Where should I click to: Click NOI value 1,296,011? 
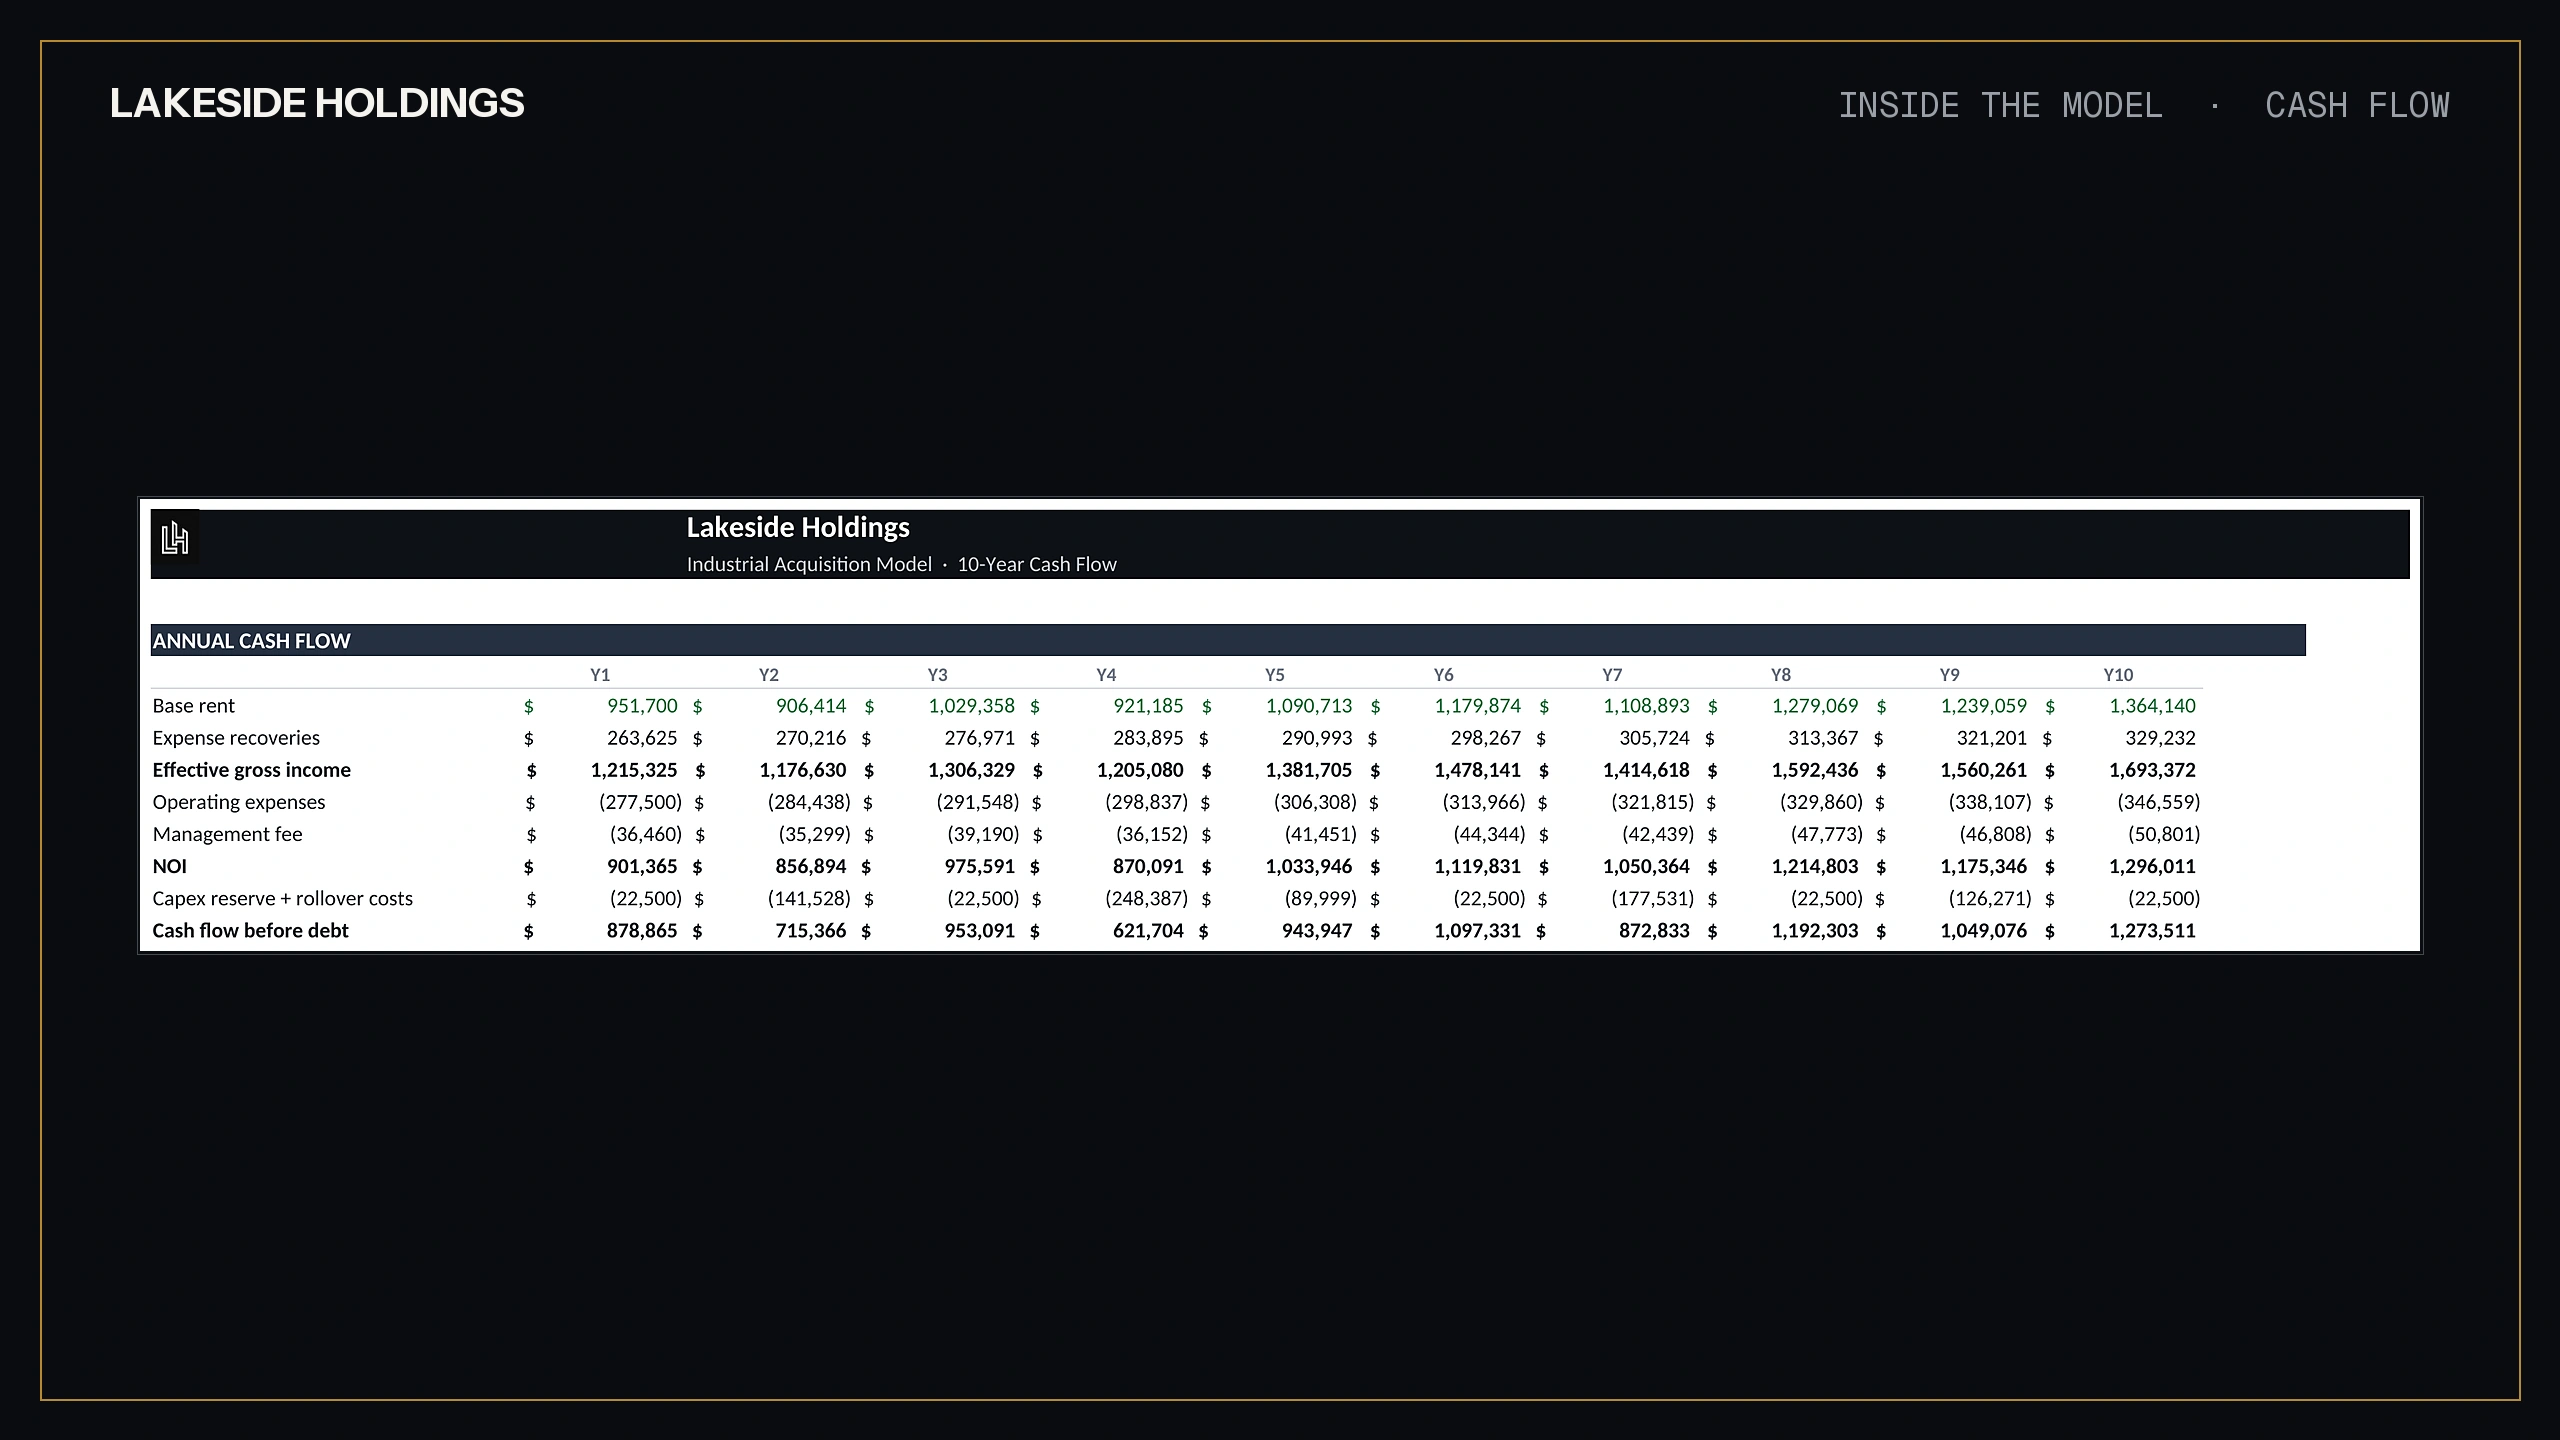point(2152,866)
